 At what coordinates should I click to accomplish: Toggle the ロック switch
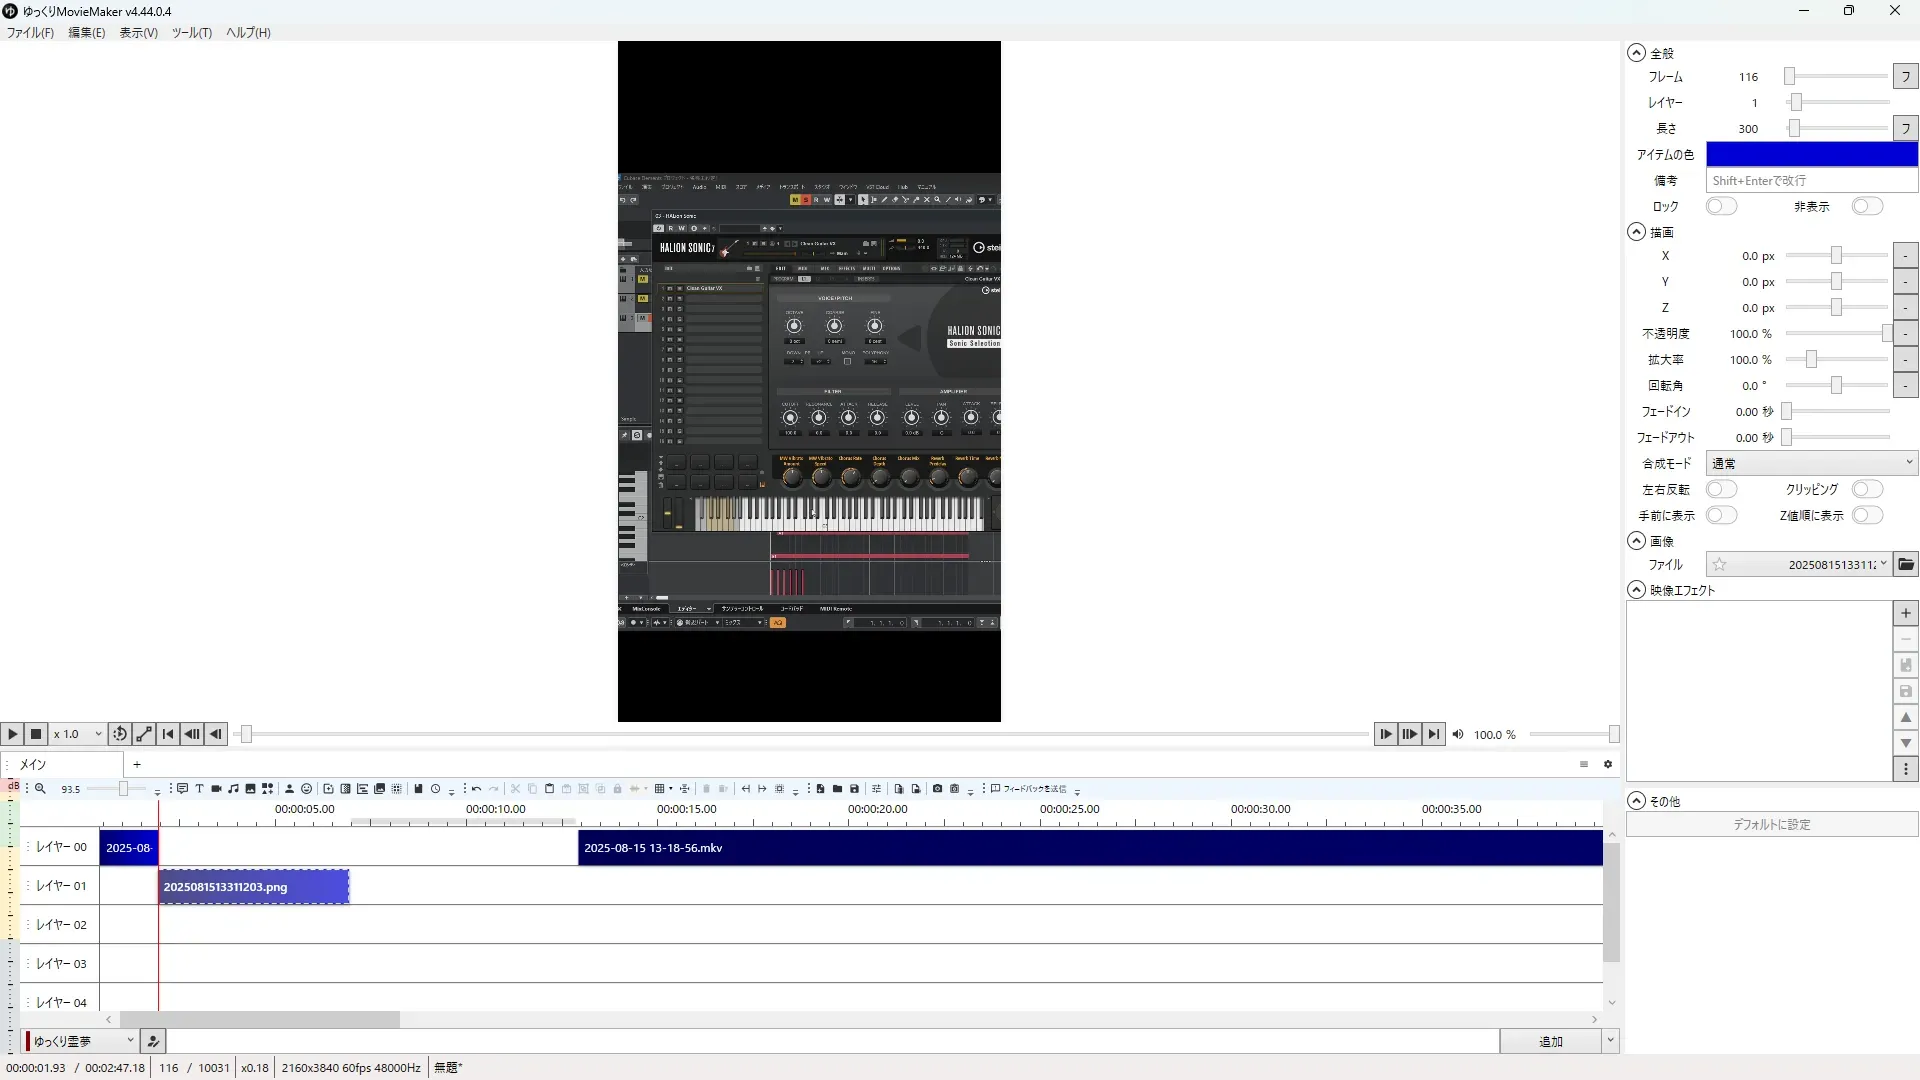pos(1721,206)
